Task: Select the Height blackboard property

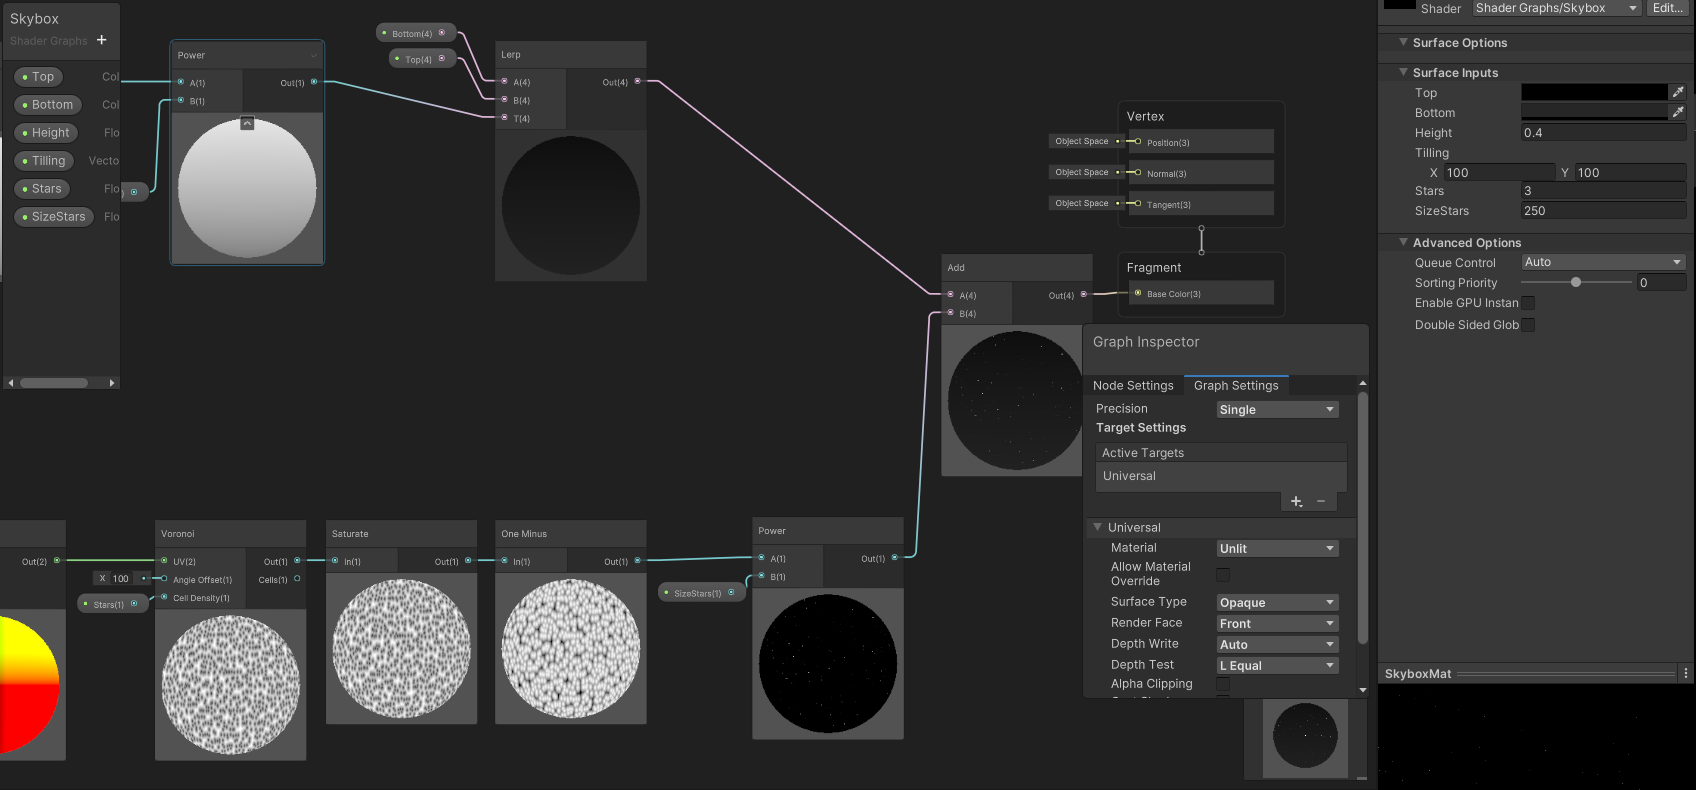Action: pos(46,133)
